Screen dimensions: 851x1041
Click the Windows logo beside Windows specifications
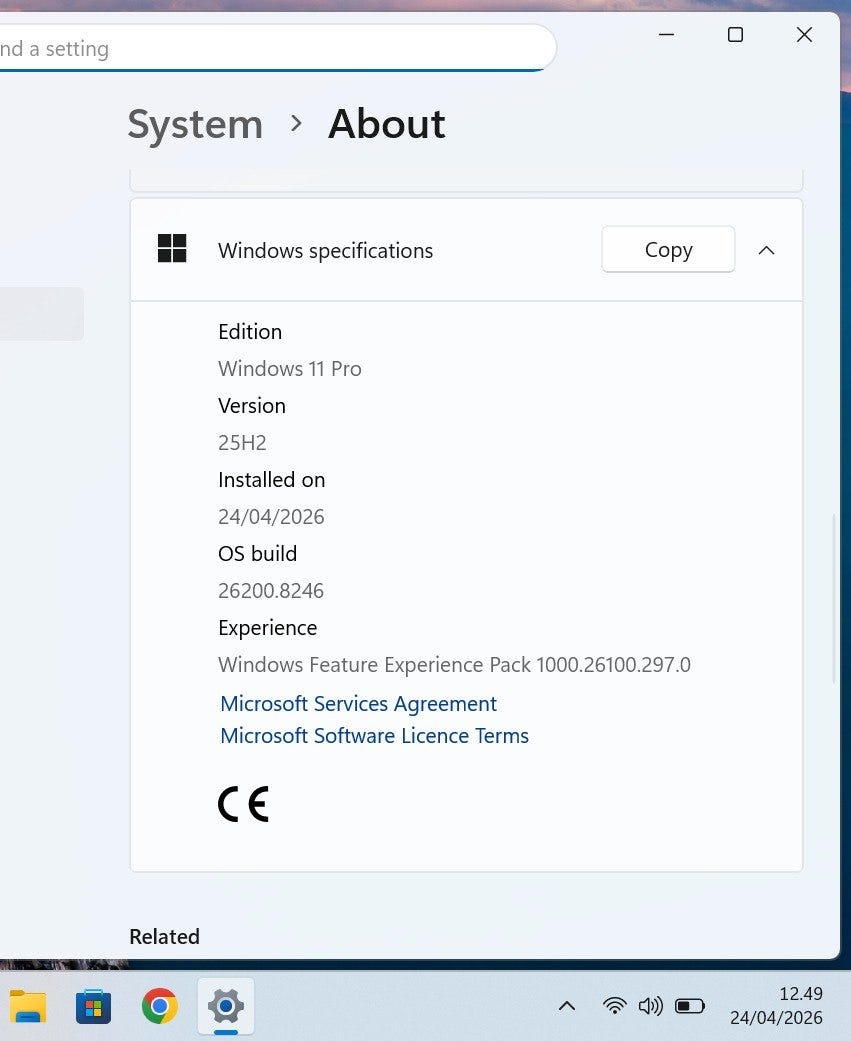172,249
